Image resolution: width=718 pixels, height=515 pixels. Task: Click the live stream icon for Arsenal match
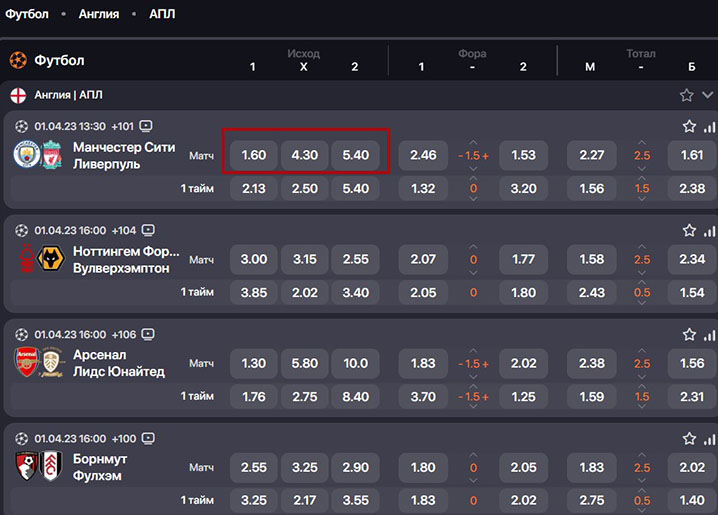[148, 334]
